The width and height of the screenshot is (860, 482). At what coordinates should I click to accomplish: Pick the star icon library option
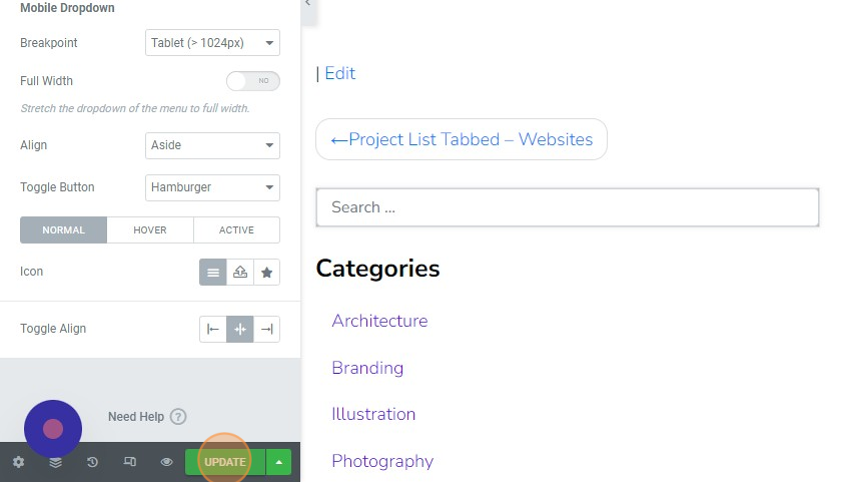267,272
